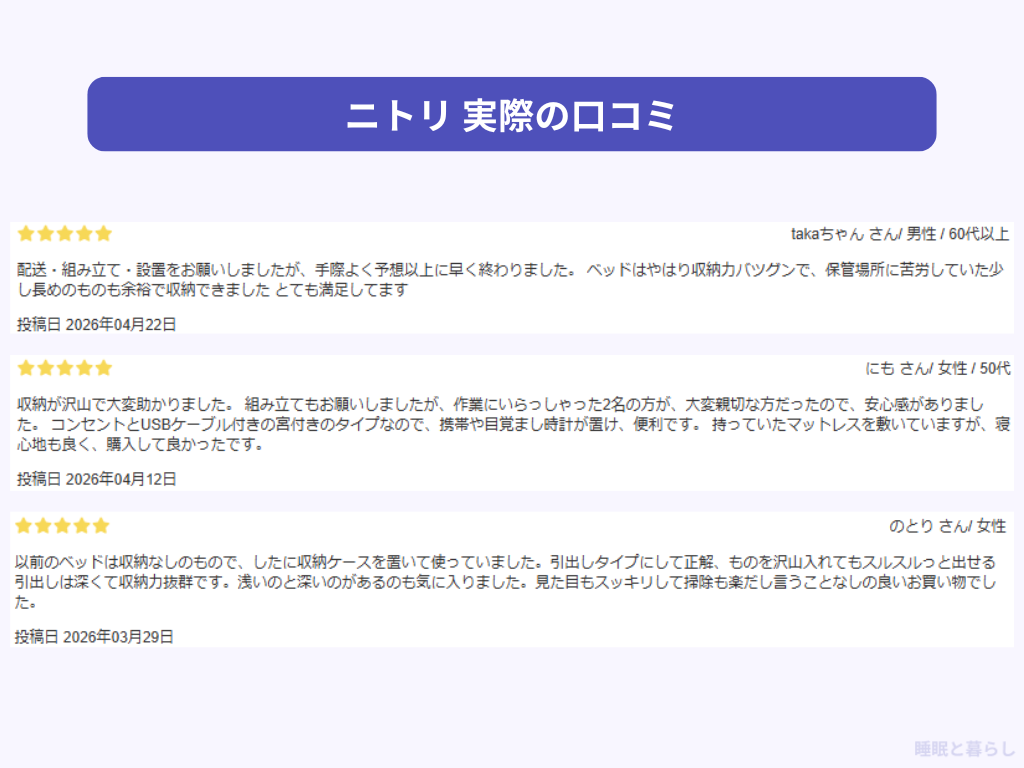The width and height of the screenshot is (1024, 768).
Task: Select reviewer name にも さん/ 女性 / 50代
Action: click(938, 368)
